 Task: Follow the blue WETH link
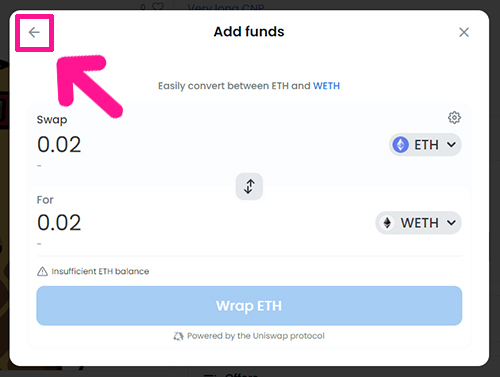click(326, 86)
